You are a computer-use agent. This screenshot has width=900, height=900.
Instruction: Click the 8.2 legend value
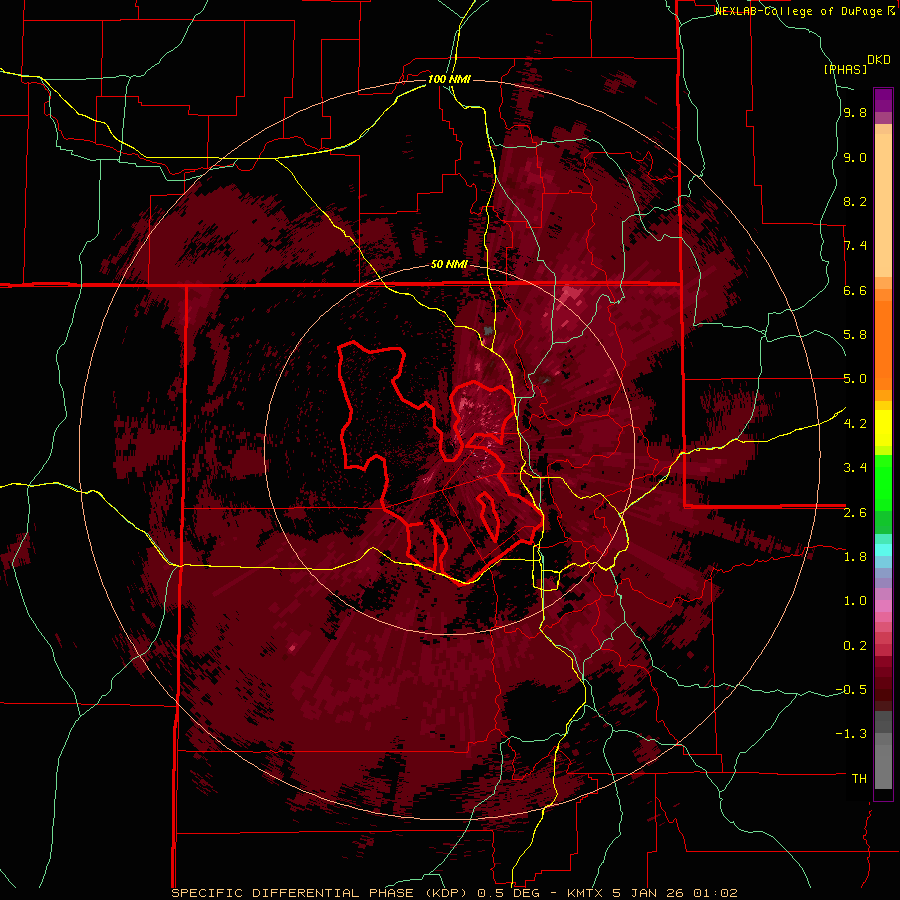click(855, 201)
